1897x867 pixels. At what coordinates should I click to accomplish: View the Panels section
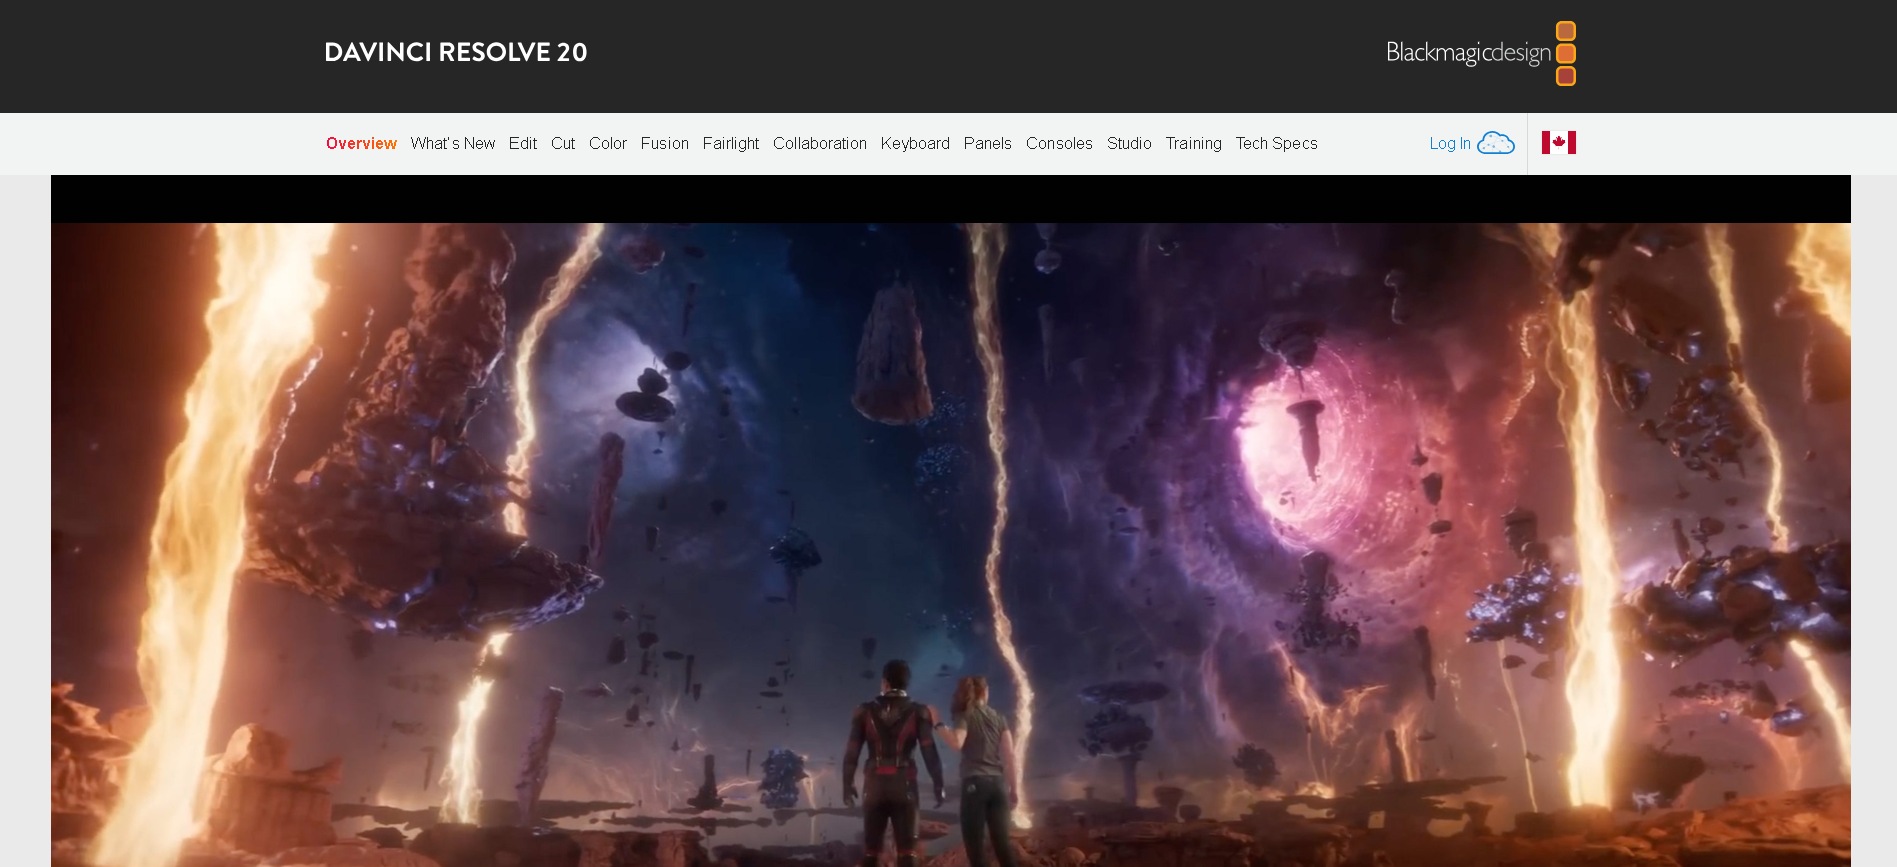[x=988, y=144]
